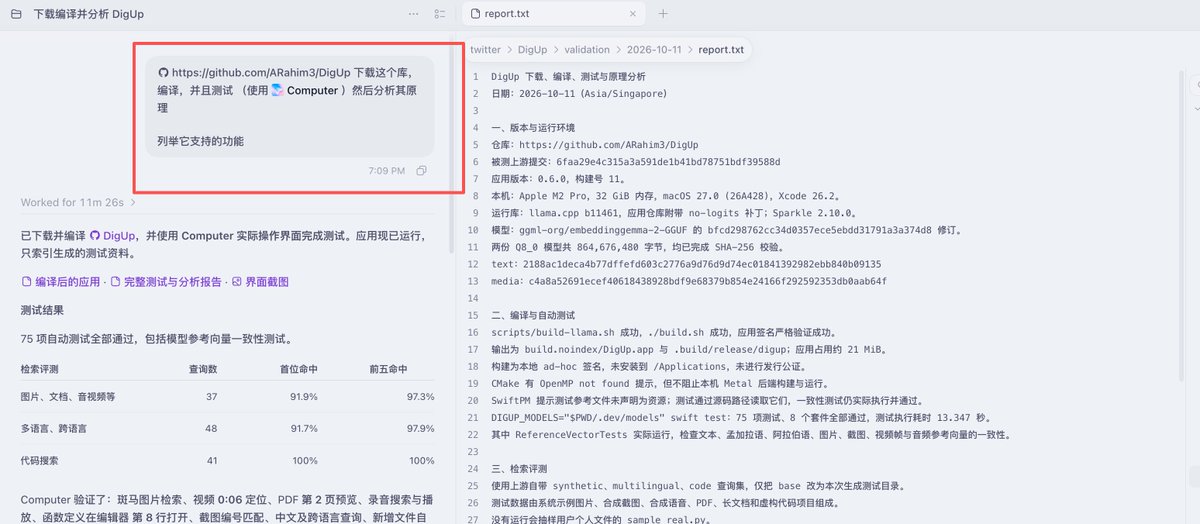Image resolution: width=1200 pixels, height=524 pixels.
Task: Click the file icon beside 编译后的应用
Action: click(x=26, y=282)
